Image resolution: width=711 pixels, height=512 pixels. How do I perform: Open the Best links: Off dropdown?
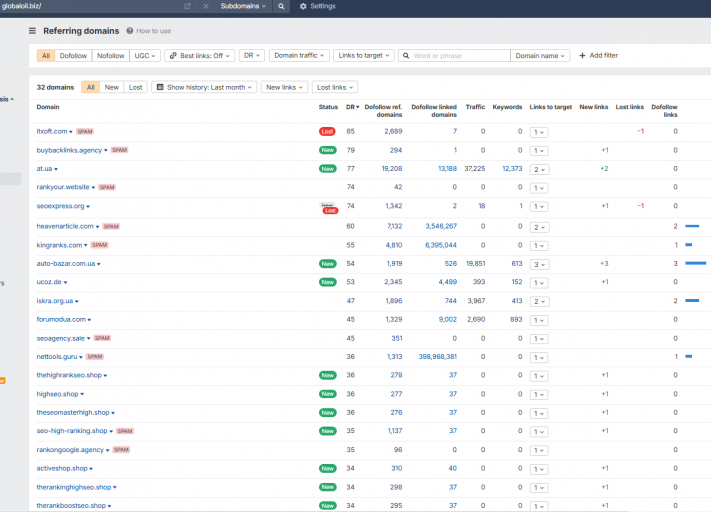[x=200, y=55]
